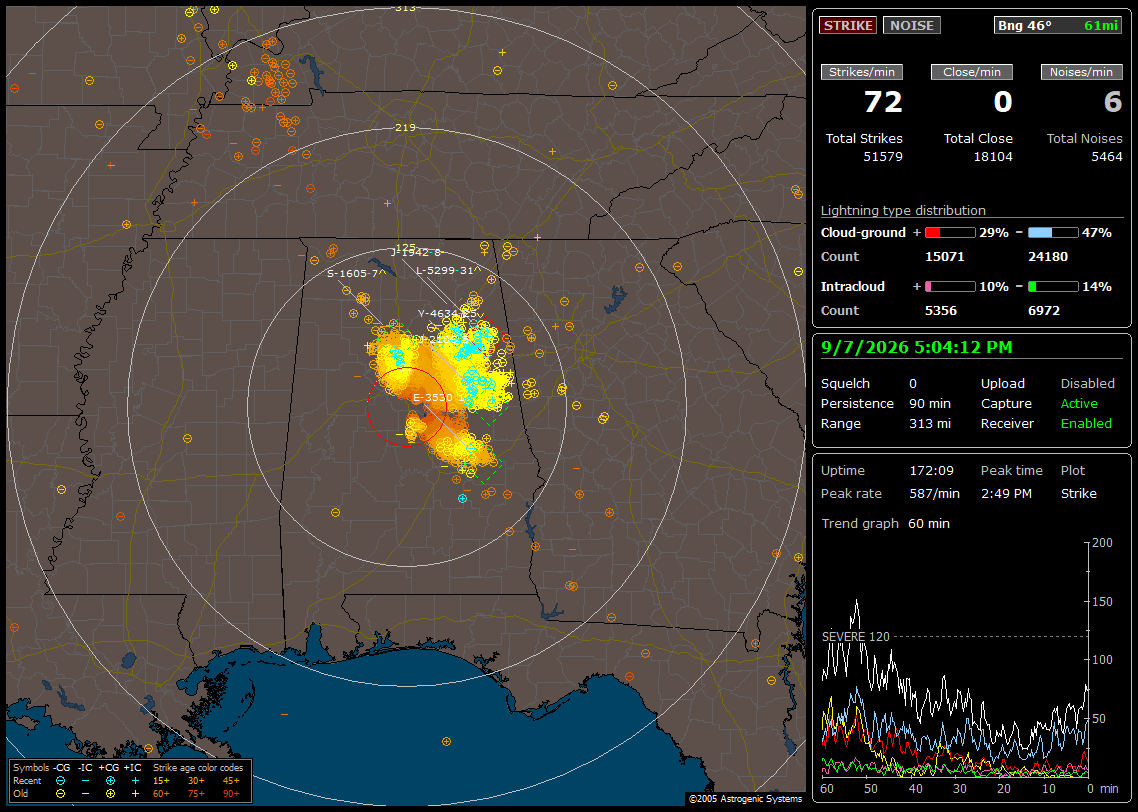Click the Recent -CG legend symbol
The width and height of the screenshot is (1138, 812).
coord(60,781)
